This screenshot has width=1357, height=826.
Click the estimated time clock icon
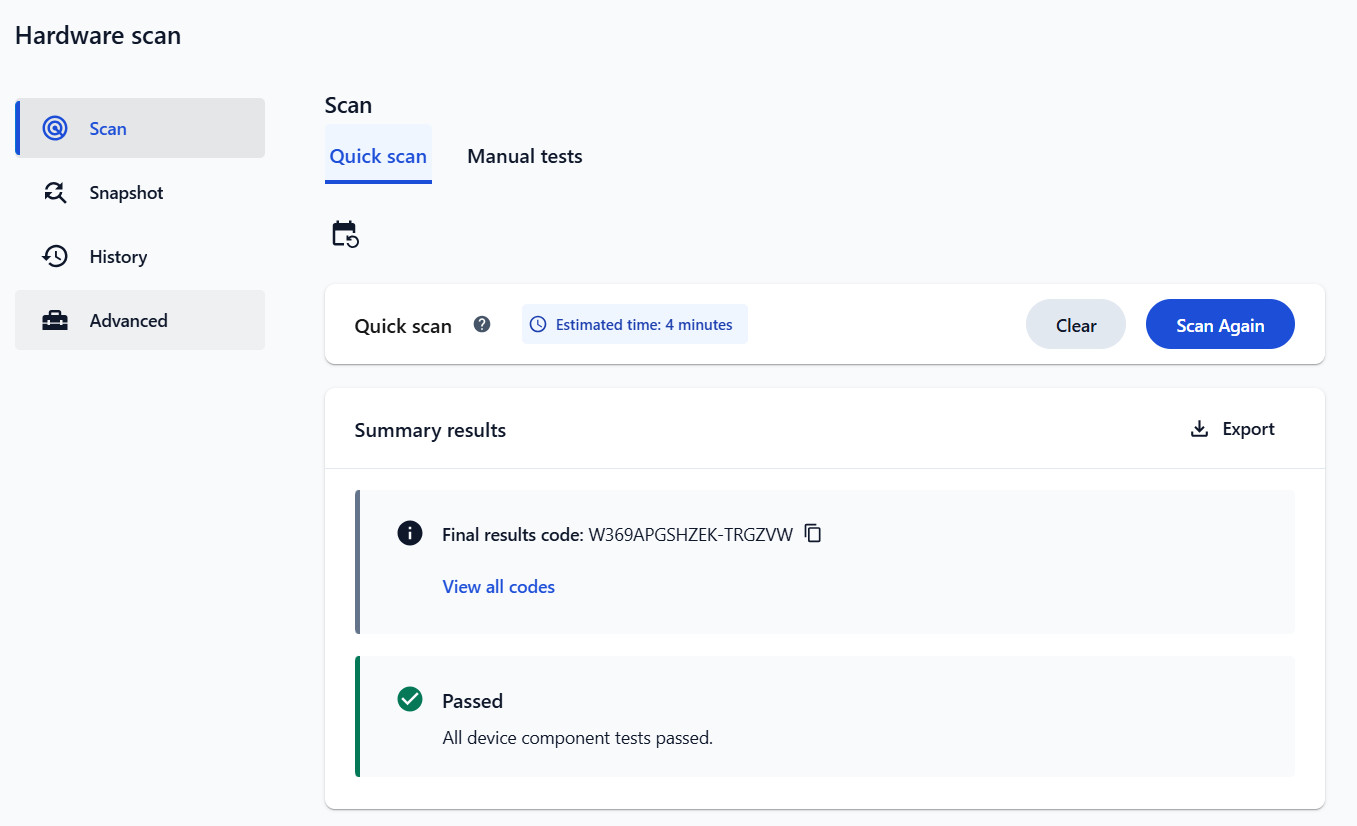(538, 324)
